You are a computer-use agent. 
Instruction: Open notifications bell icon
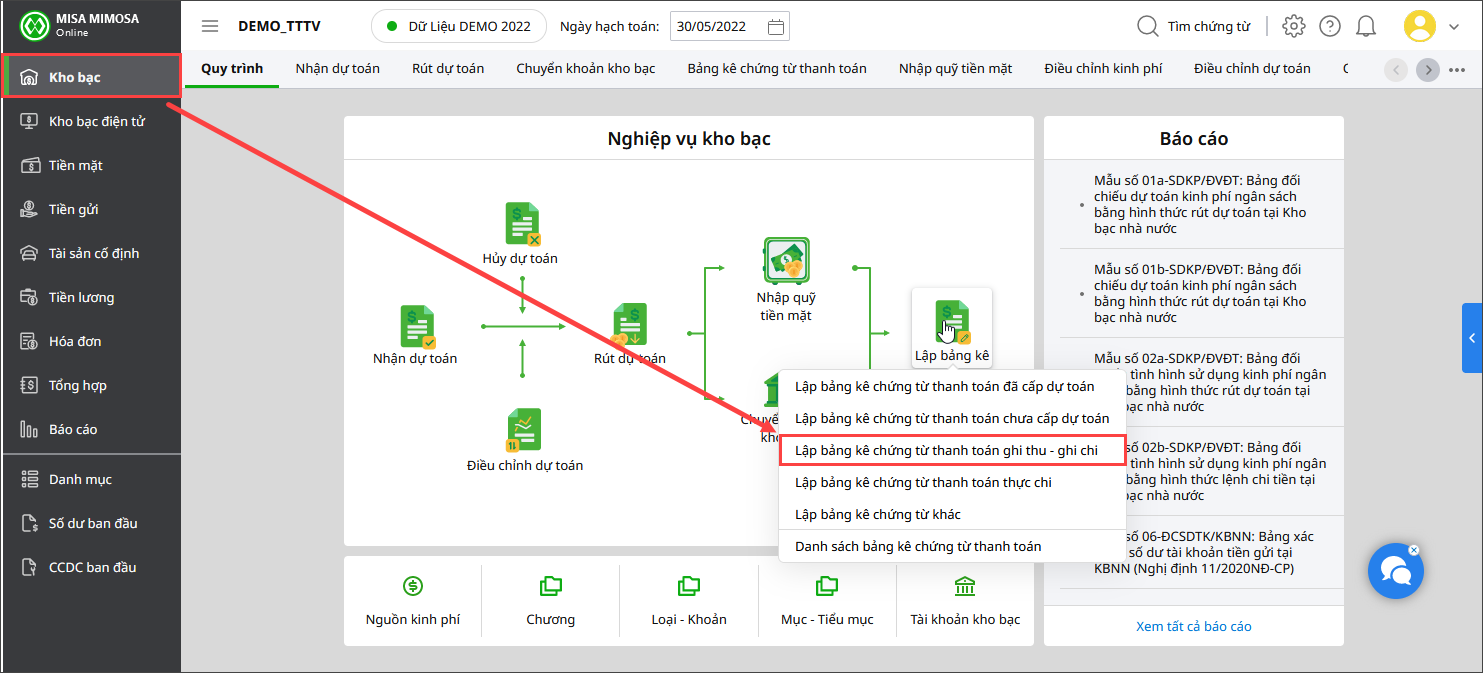tap(1366, 26)
